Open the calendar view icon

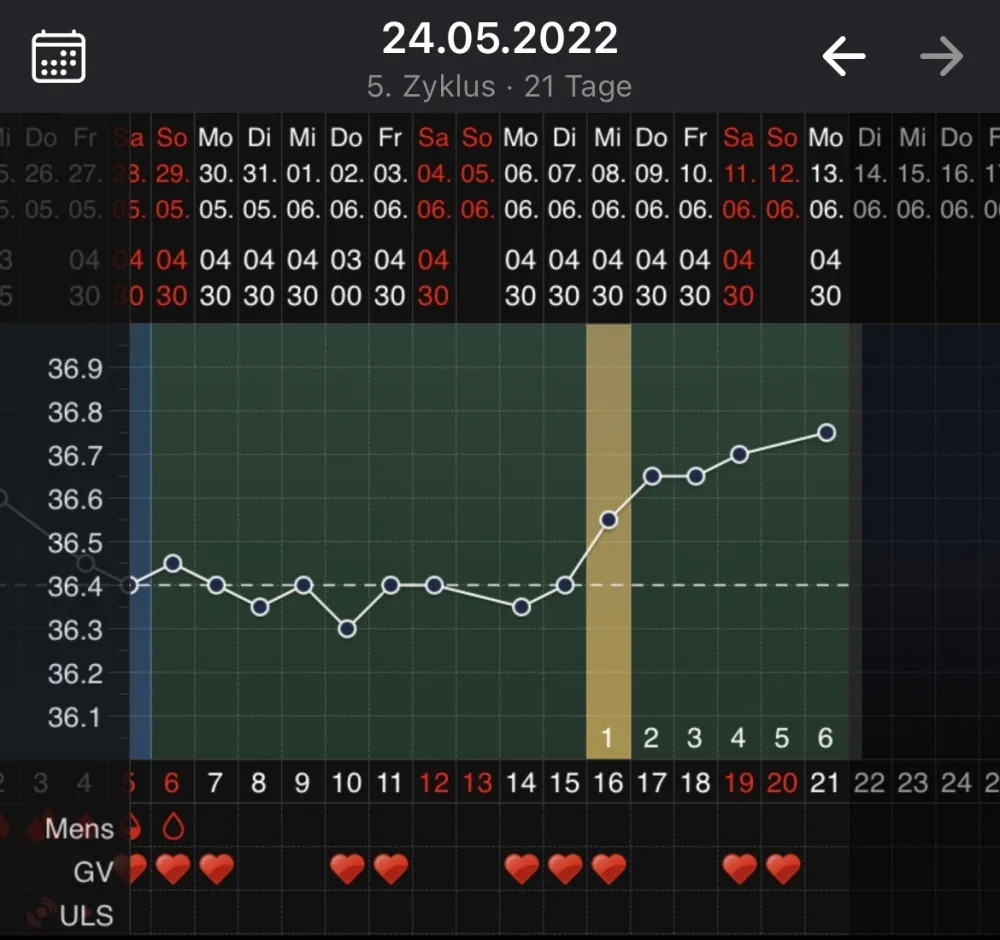(59, 56)
